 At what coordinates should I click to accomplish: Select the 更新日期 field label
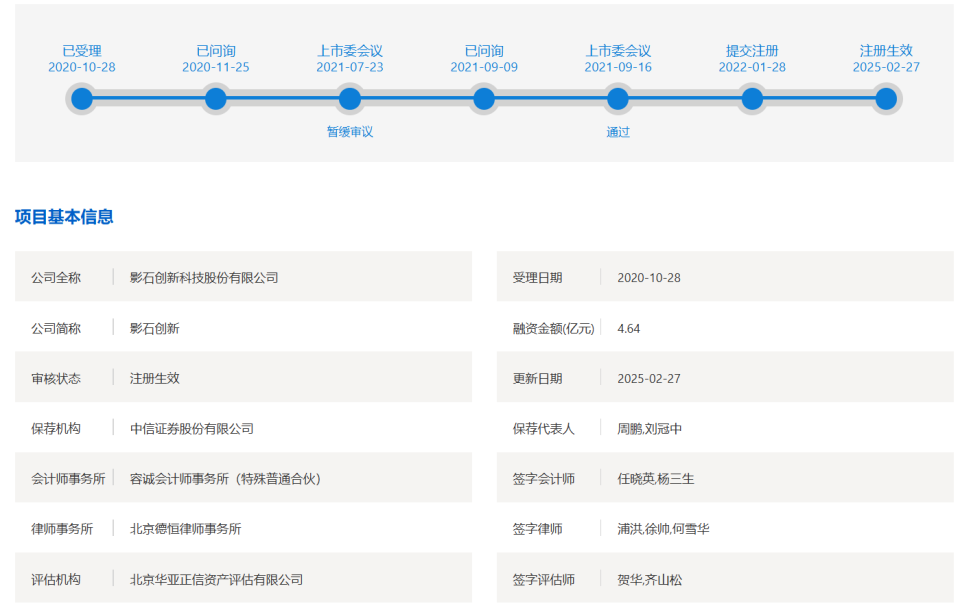point(538,379)
